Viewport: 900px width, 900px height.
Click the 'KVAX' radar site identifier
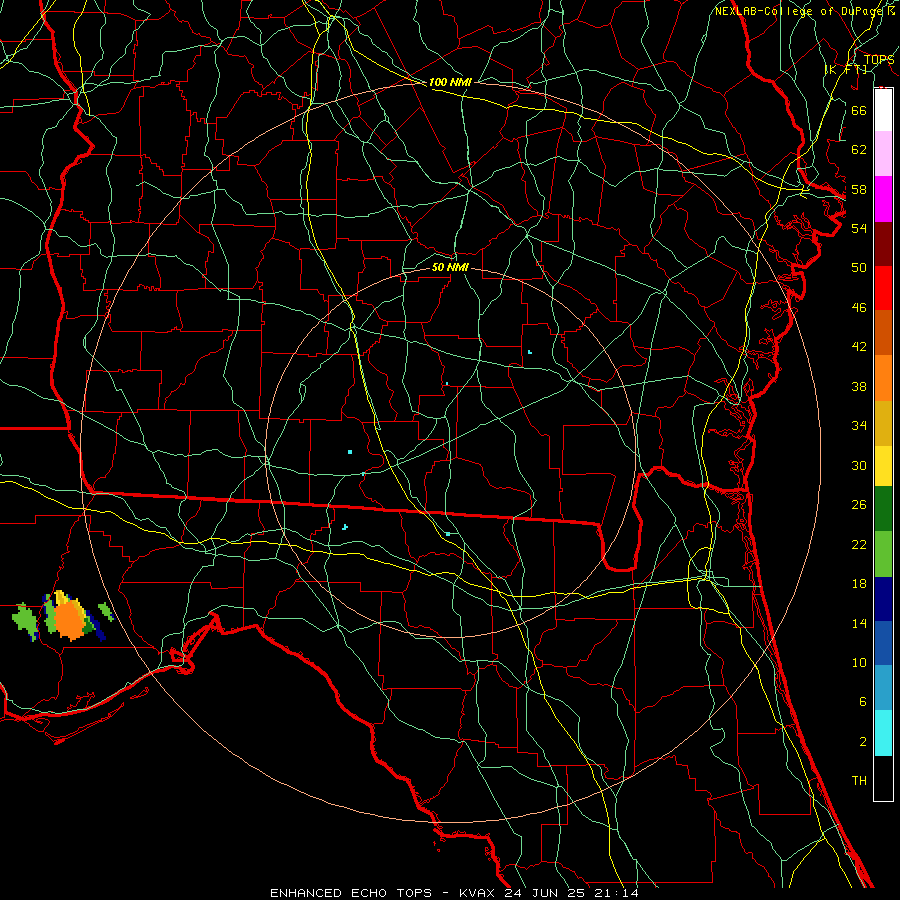pos(479,893)
